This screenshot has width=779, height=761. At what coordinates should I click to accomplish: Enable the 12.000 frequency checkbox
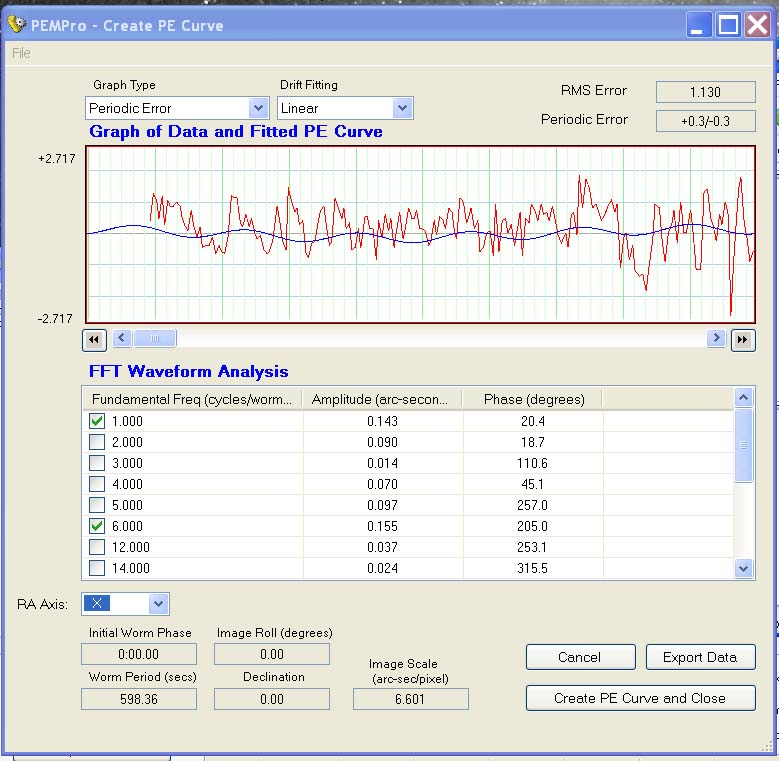pos(97,547)
